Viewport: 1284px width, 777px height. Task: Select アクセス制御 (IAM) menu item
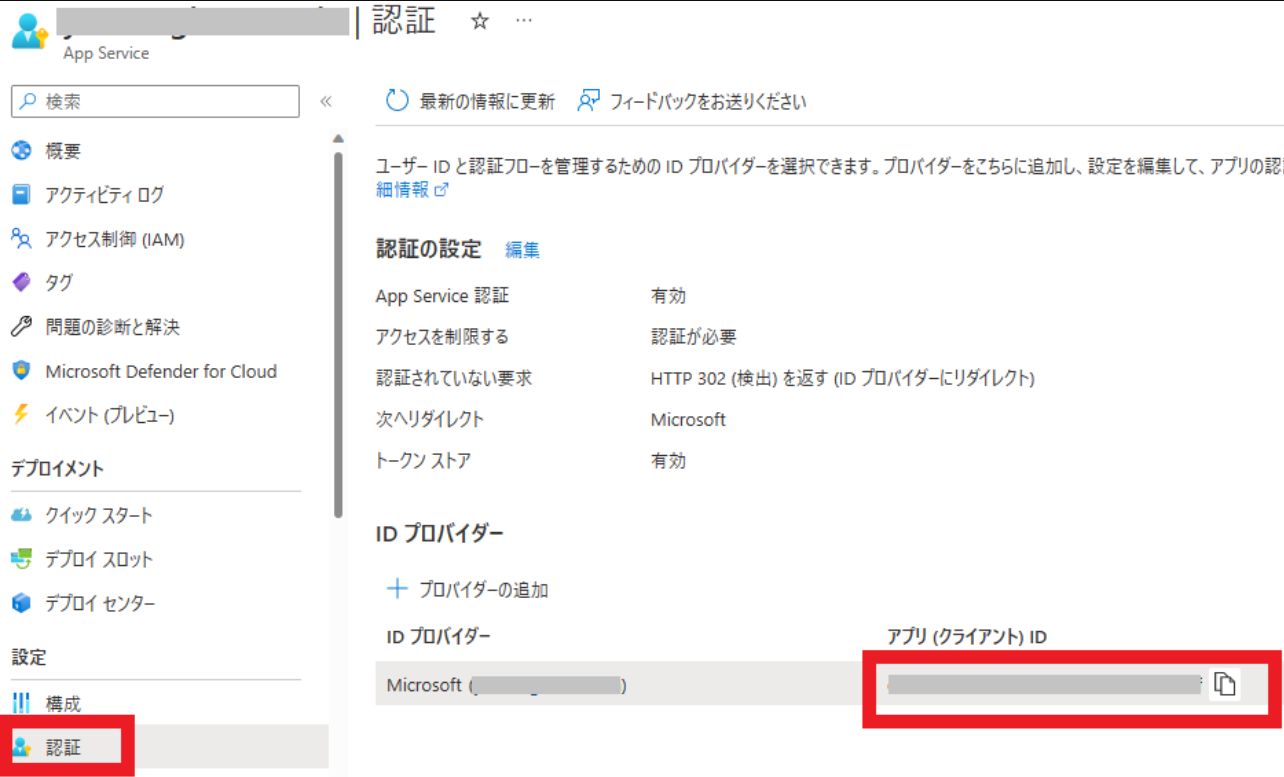[x=114, y=239]
